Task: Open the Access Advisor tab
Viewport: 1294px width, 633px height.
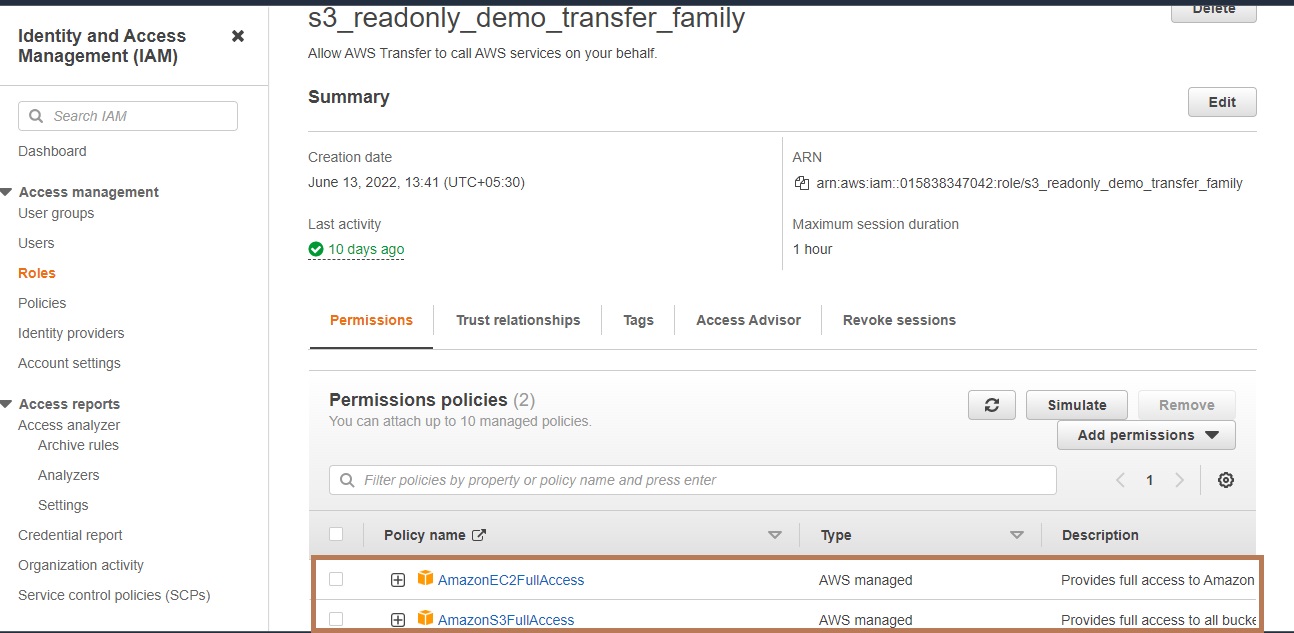Action: click(748, 320)
